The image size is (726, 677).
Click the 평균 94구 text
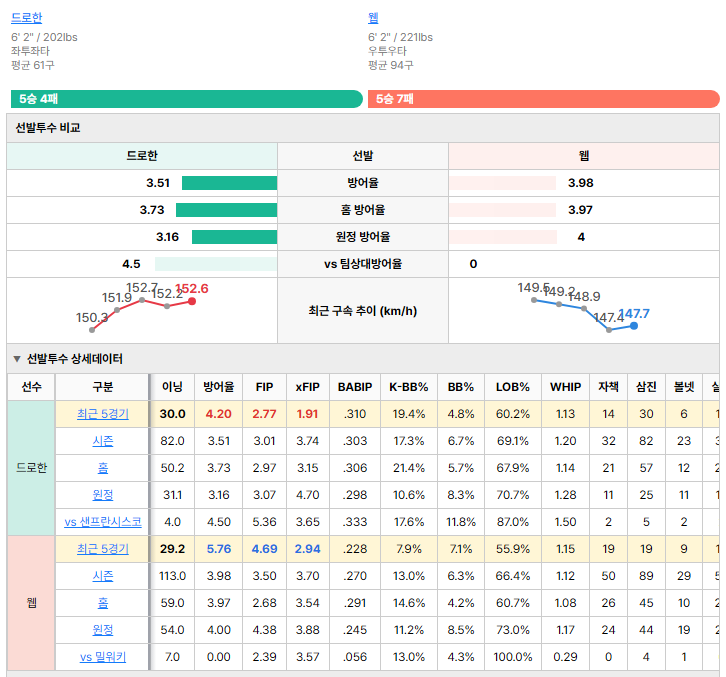click(391, 65)
